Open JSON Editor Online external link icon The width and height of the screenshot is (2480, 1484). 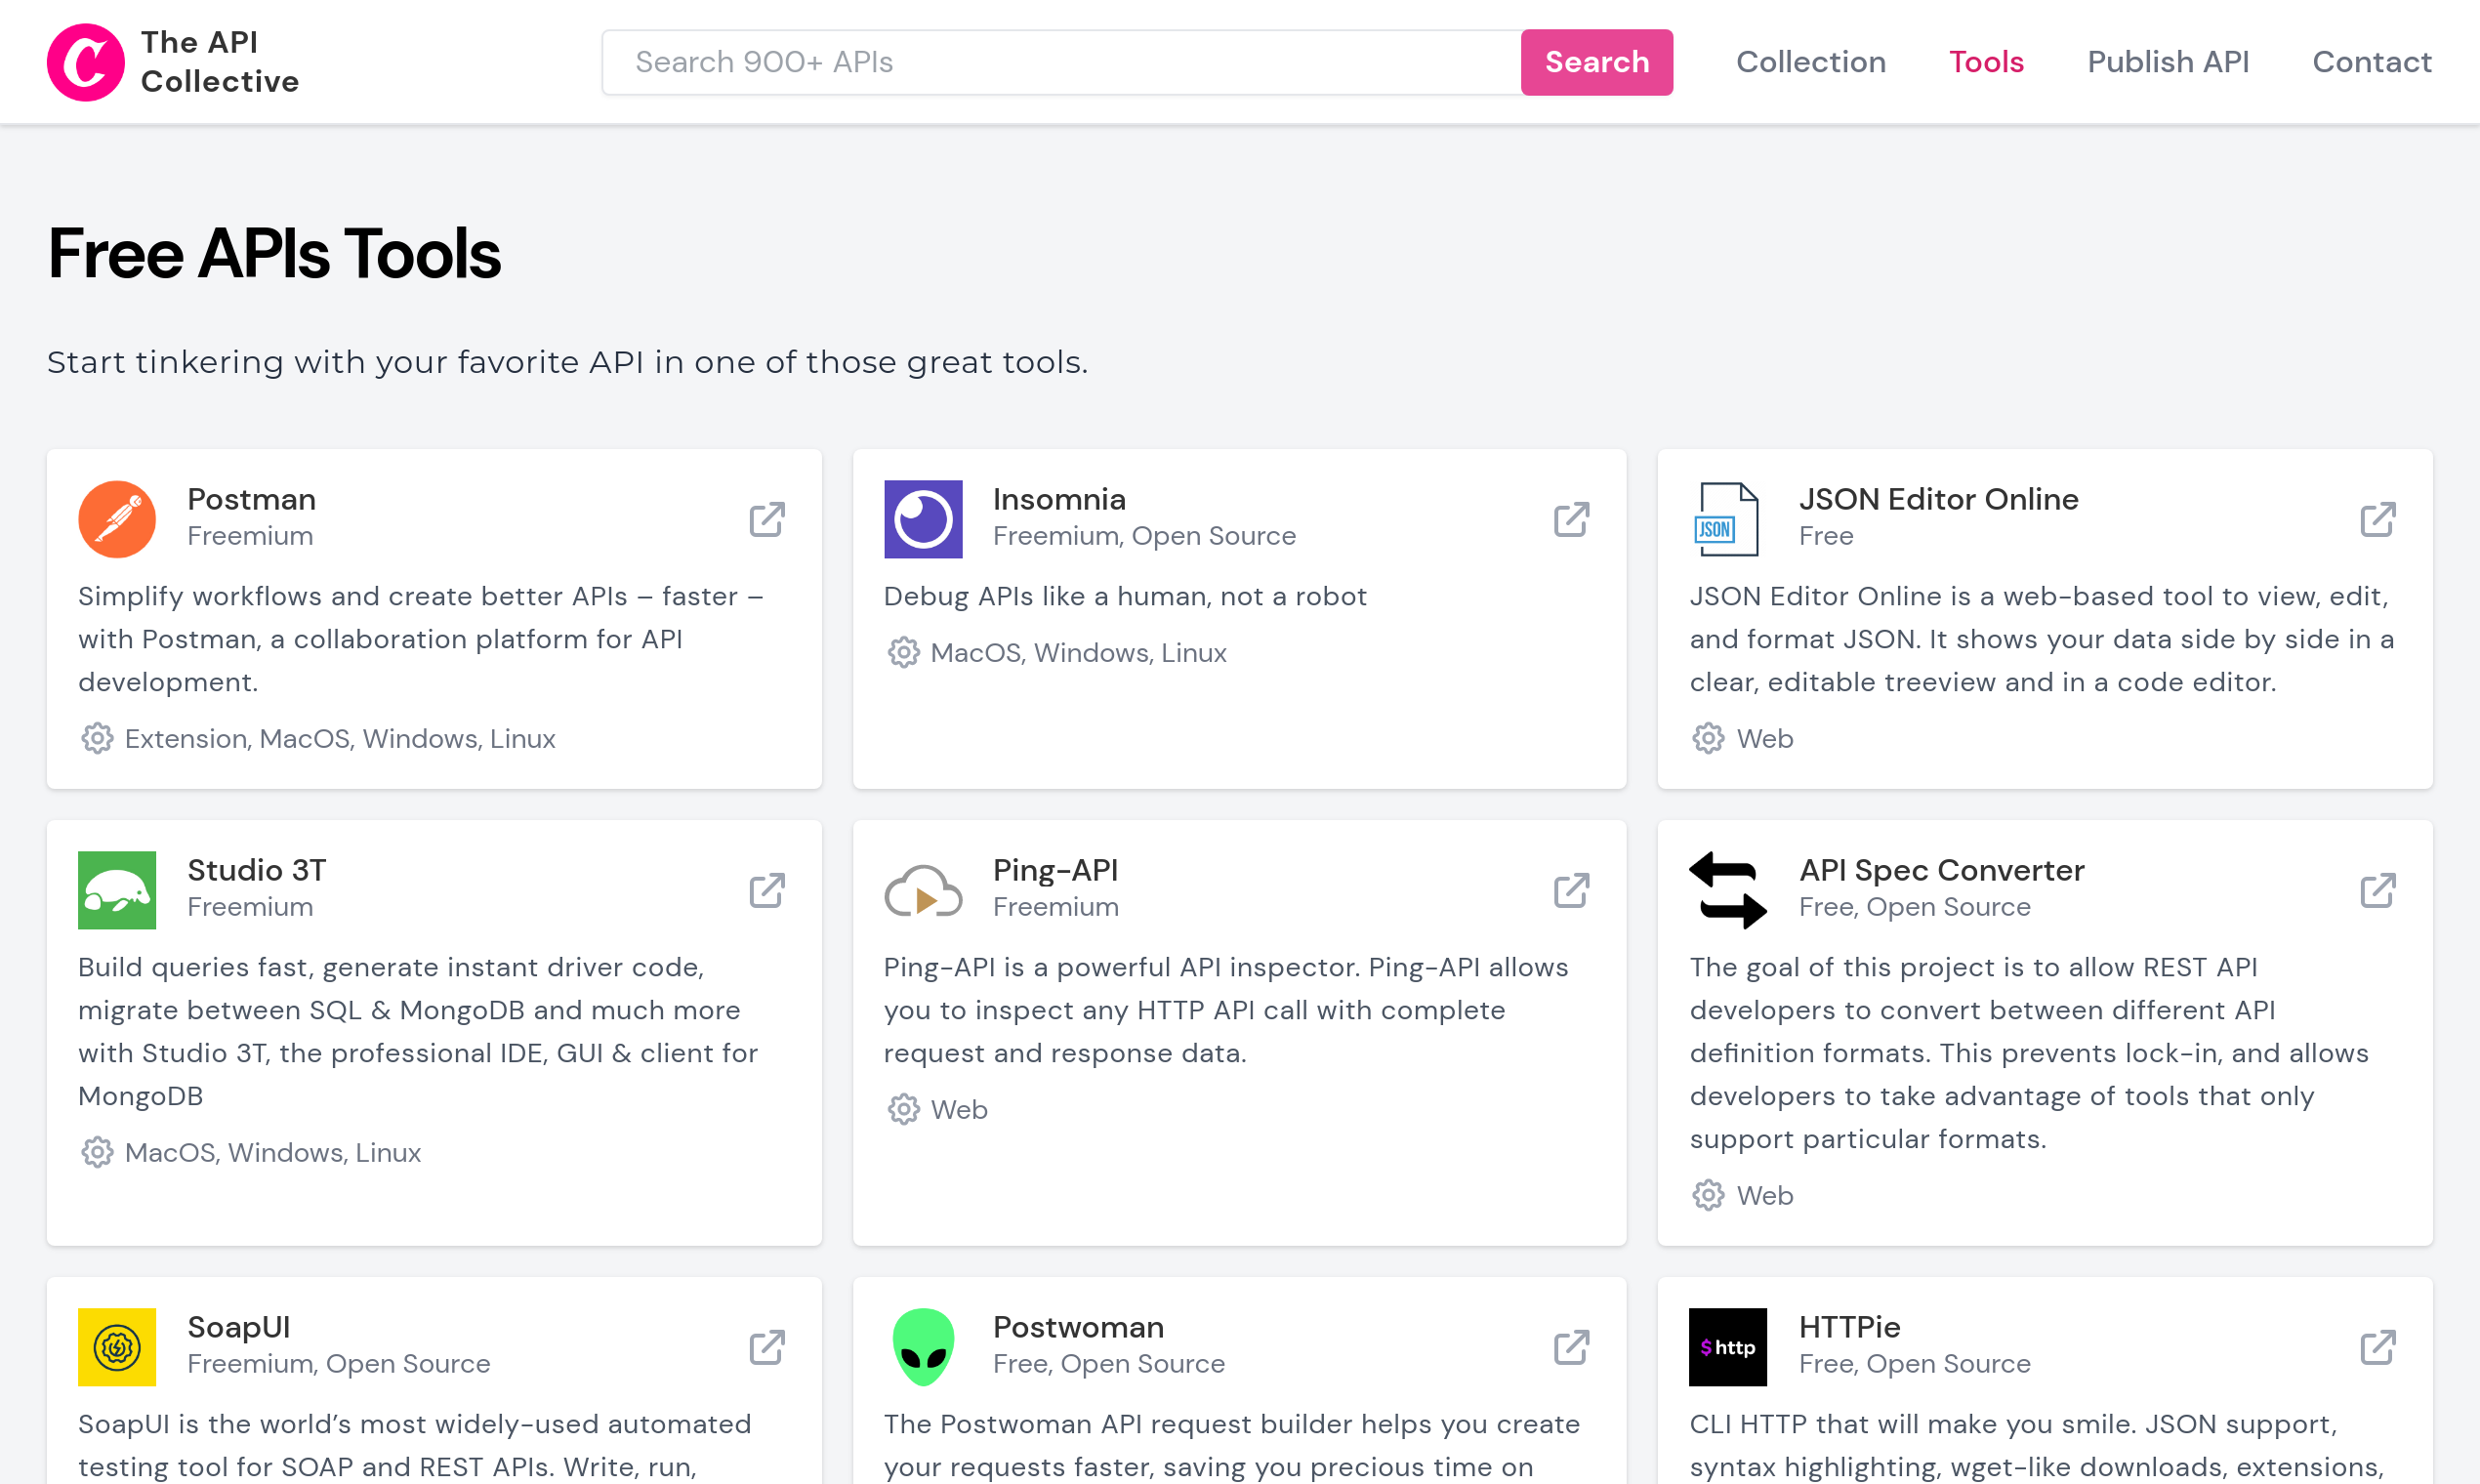pos(2377,519)
